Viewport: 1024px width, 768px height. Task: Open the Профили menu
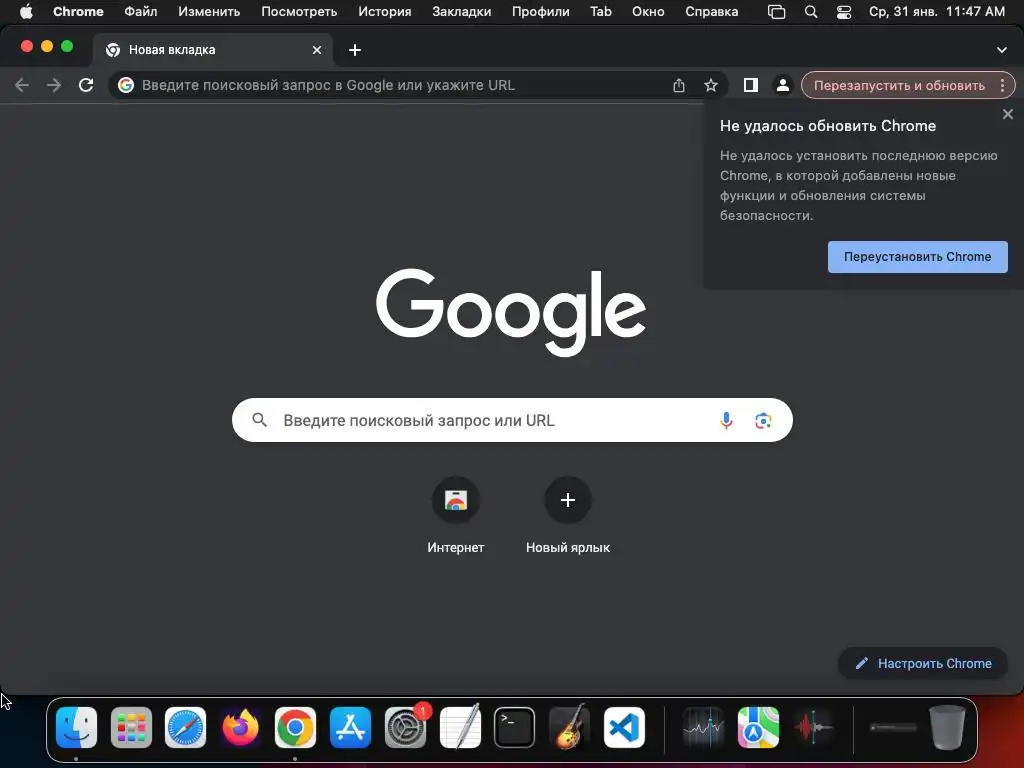pyautogui.click(x=541, y=12)
